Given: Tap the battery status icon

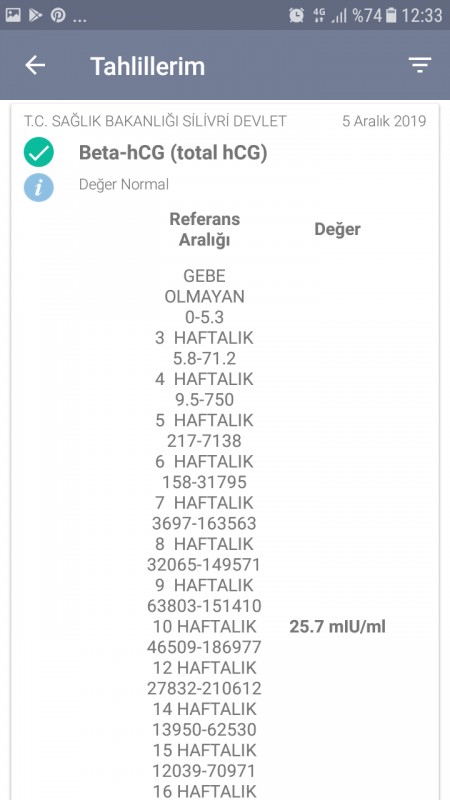Looking at the screenshot, I should coord(391,15).
